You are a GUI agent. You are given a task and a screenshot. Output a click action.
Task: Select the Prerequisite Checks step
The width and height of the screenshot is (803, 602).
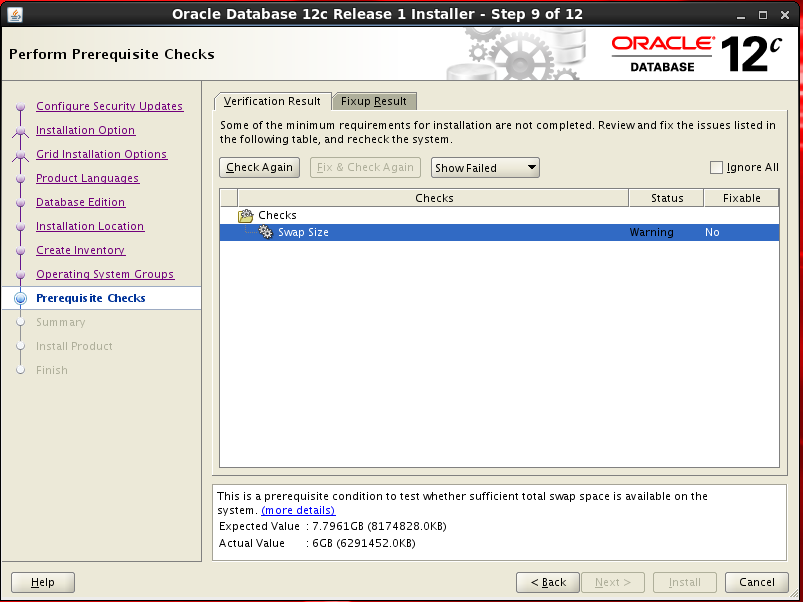click(x=91, y=298)
